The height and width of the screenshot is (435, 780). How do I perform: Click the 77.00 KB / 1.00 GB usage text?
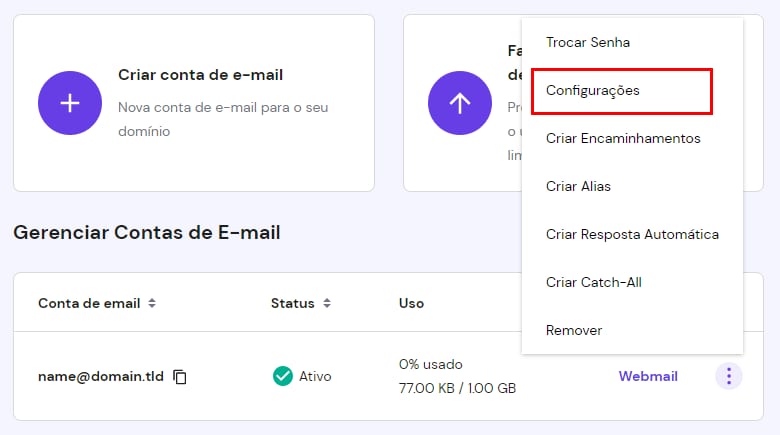tap(457, 388)
